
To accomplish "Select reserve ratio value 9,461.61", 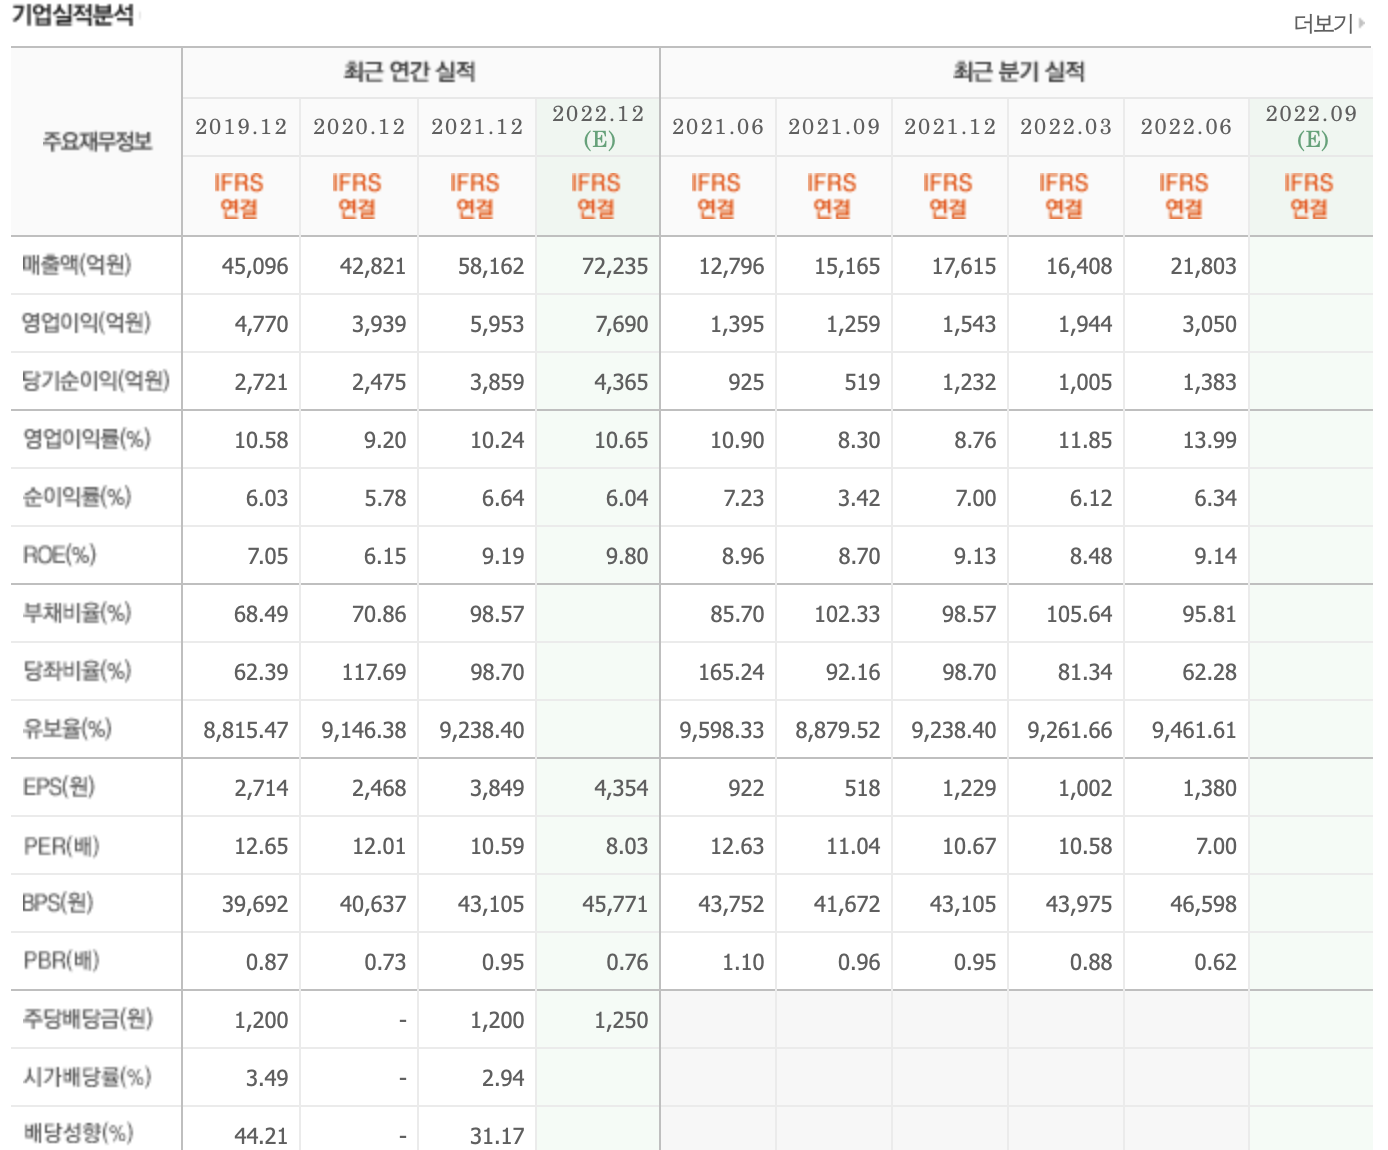I will point(1194,731).
